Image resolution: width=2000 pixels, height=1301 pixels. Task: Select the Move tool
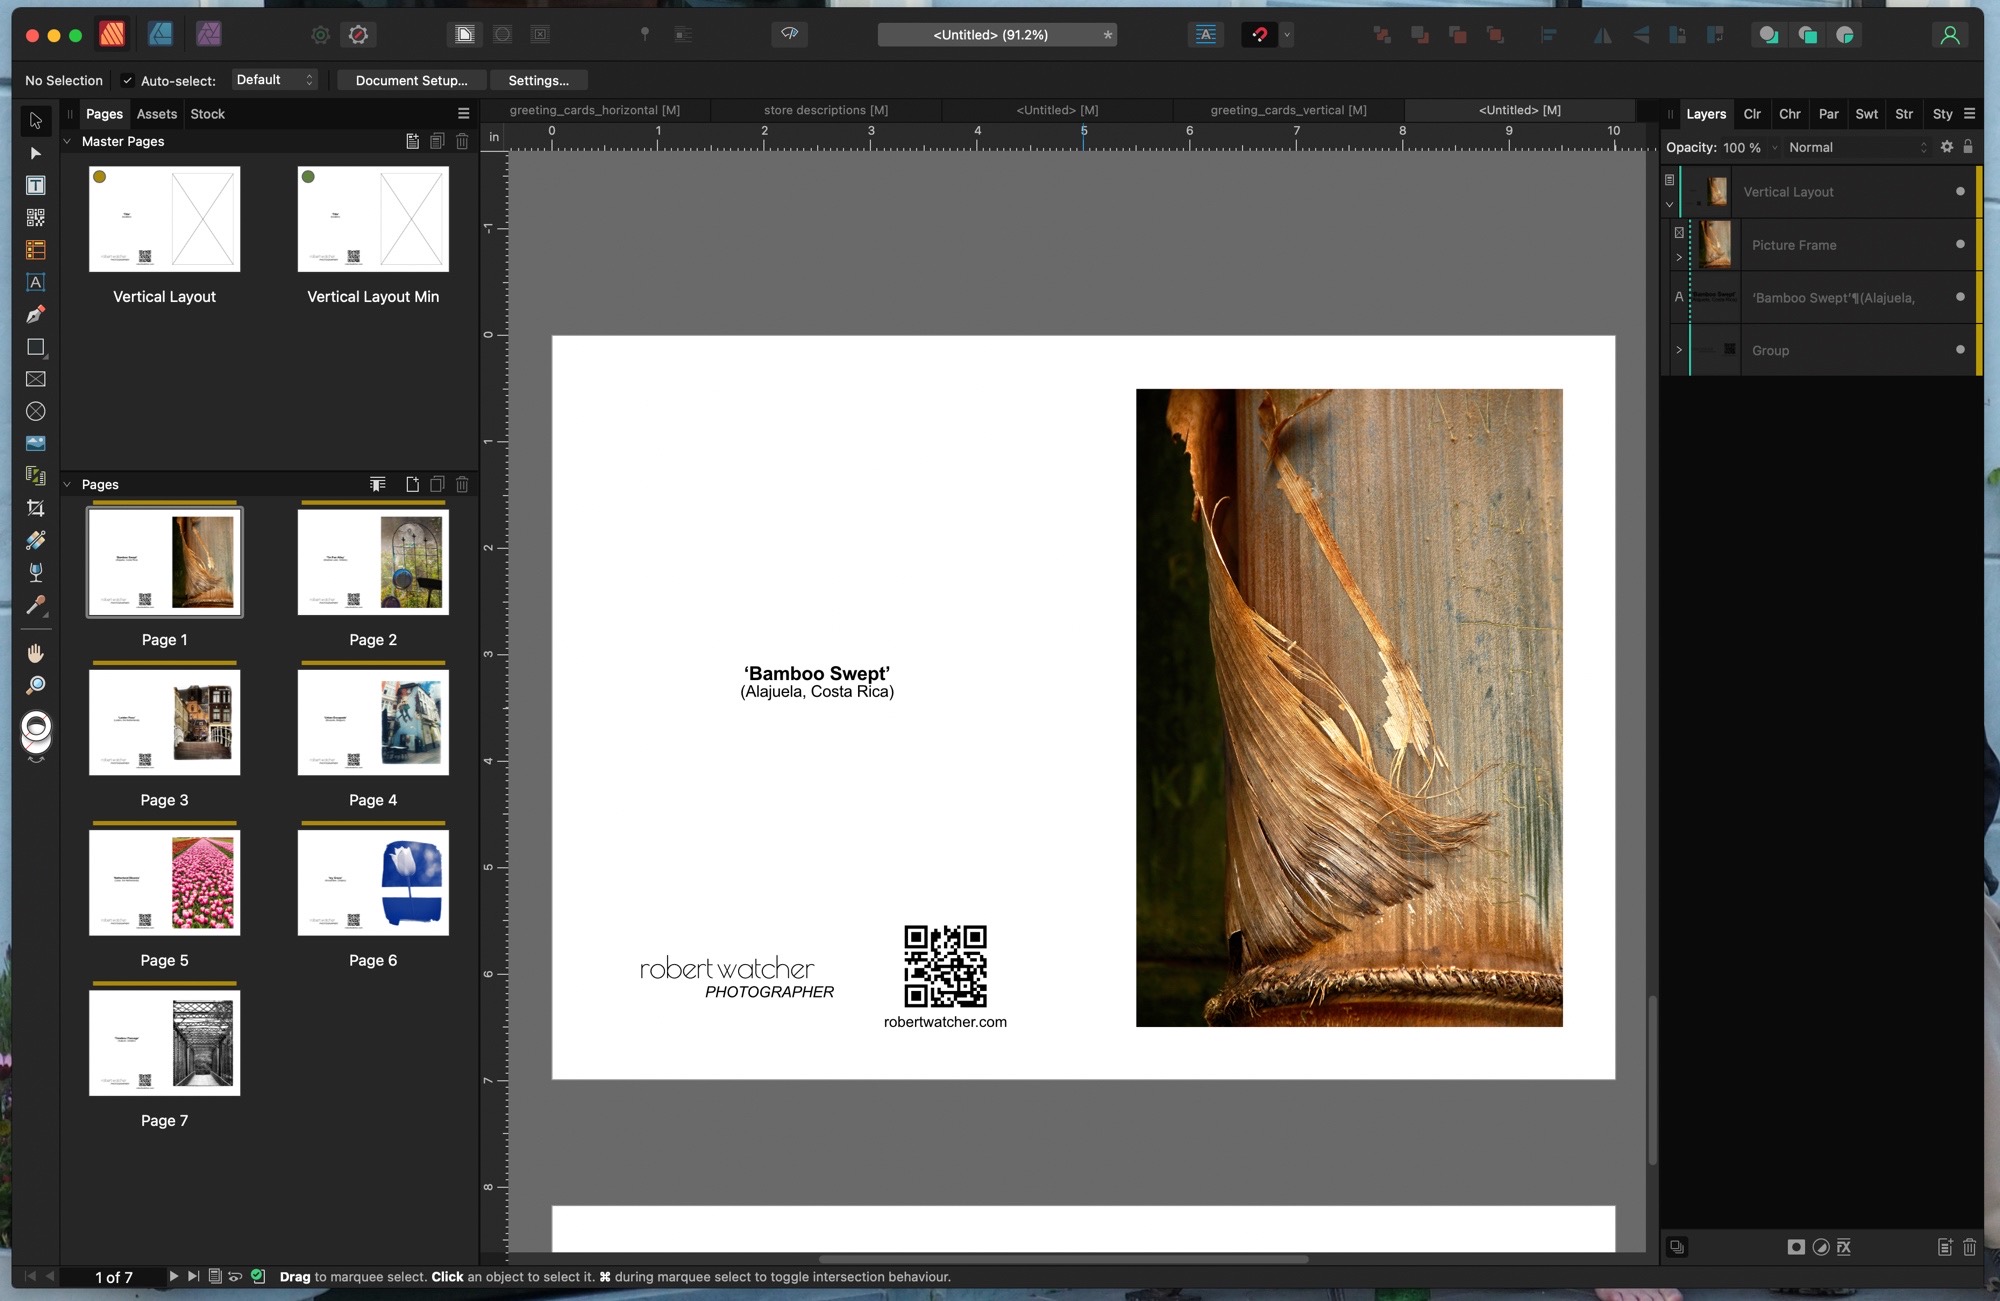coord(36,121)
